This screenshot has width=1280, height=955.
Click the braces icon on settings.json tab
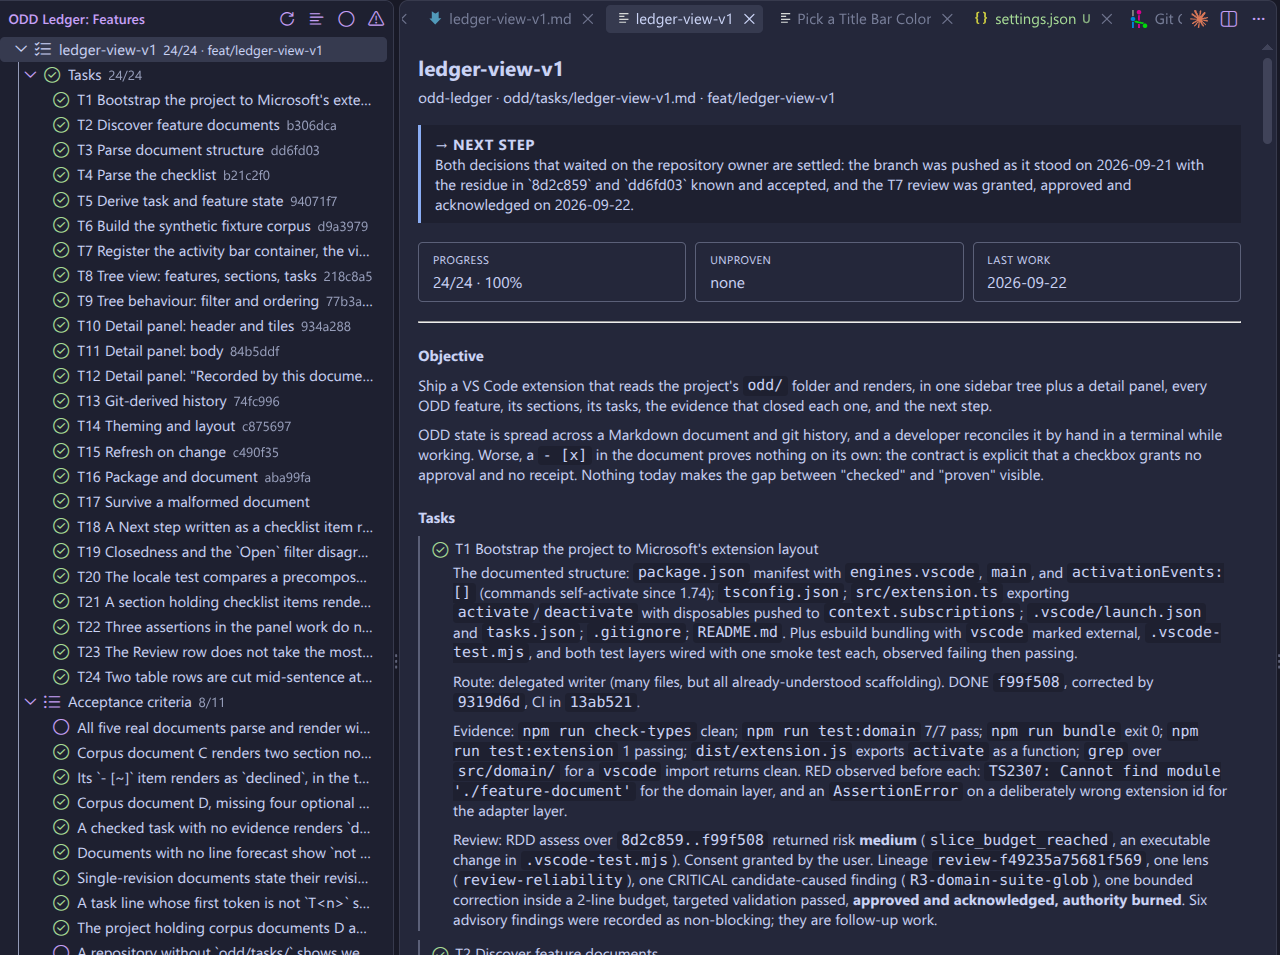click(x=981, y=19)
